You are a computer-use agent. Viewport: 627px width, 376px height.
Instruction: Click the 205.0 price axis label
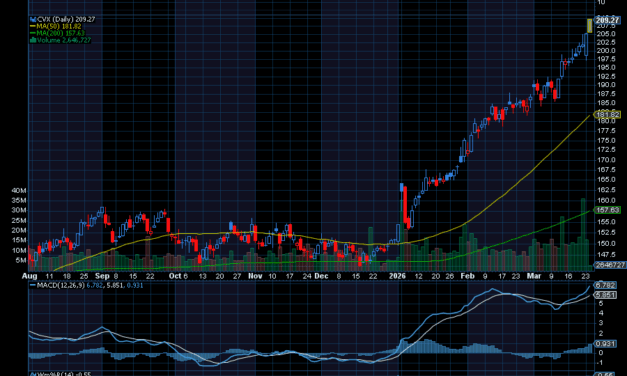(606, 34)
